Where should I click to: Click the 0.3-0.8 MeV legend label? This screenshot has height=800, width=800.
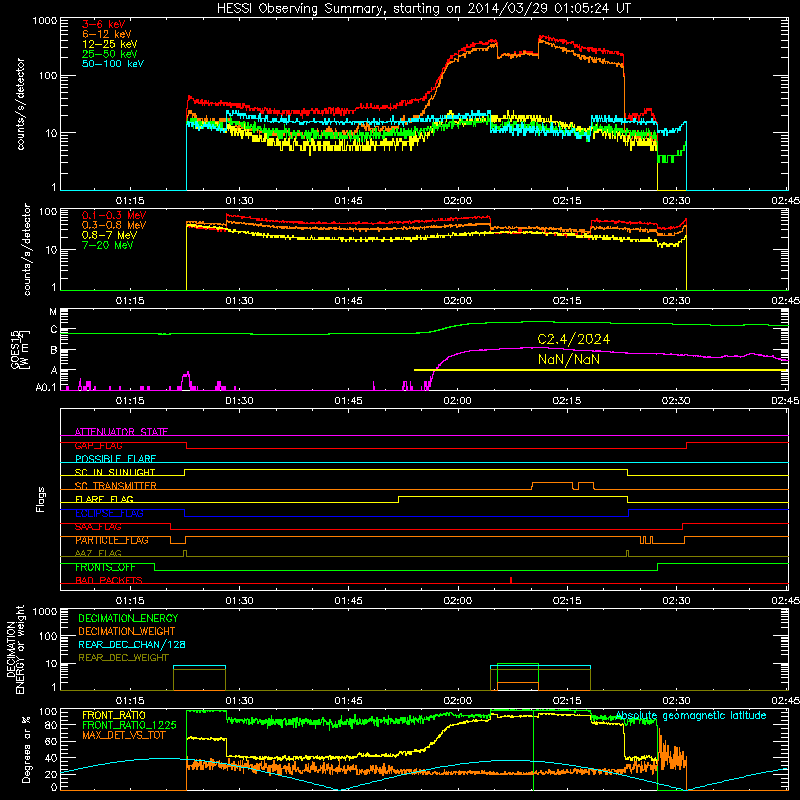pyautogui.click(x=114, y=225)
